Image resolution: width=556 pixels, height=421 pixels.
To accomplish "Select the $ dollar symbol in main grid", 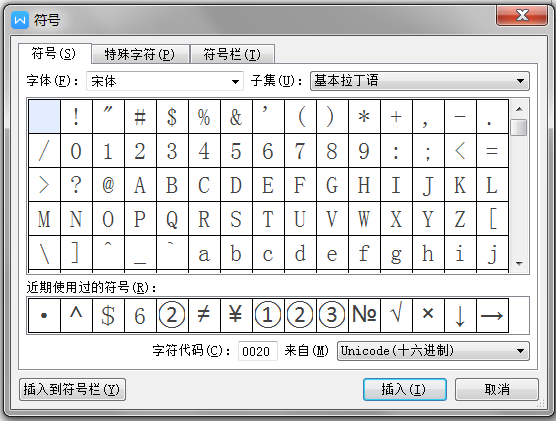I will (x=172, y=117).
